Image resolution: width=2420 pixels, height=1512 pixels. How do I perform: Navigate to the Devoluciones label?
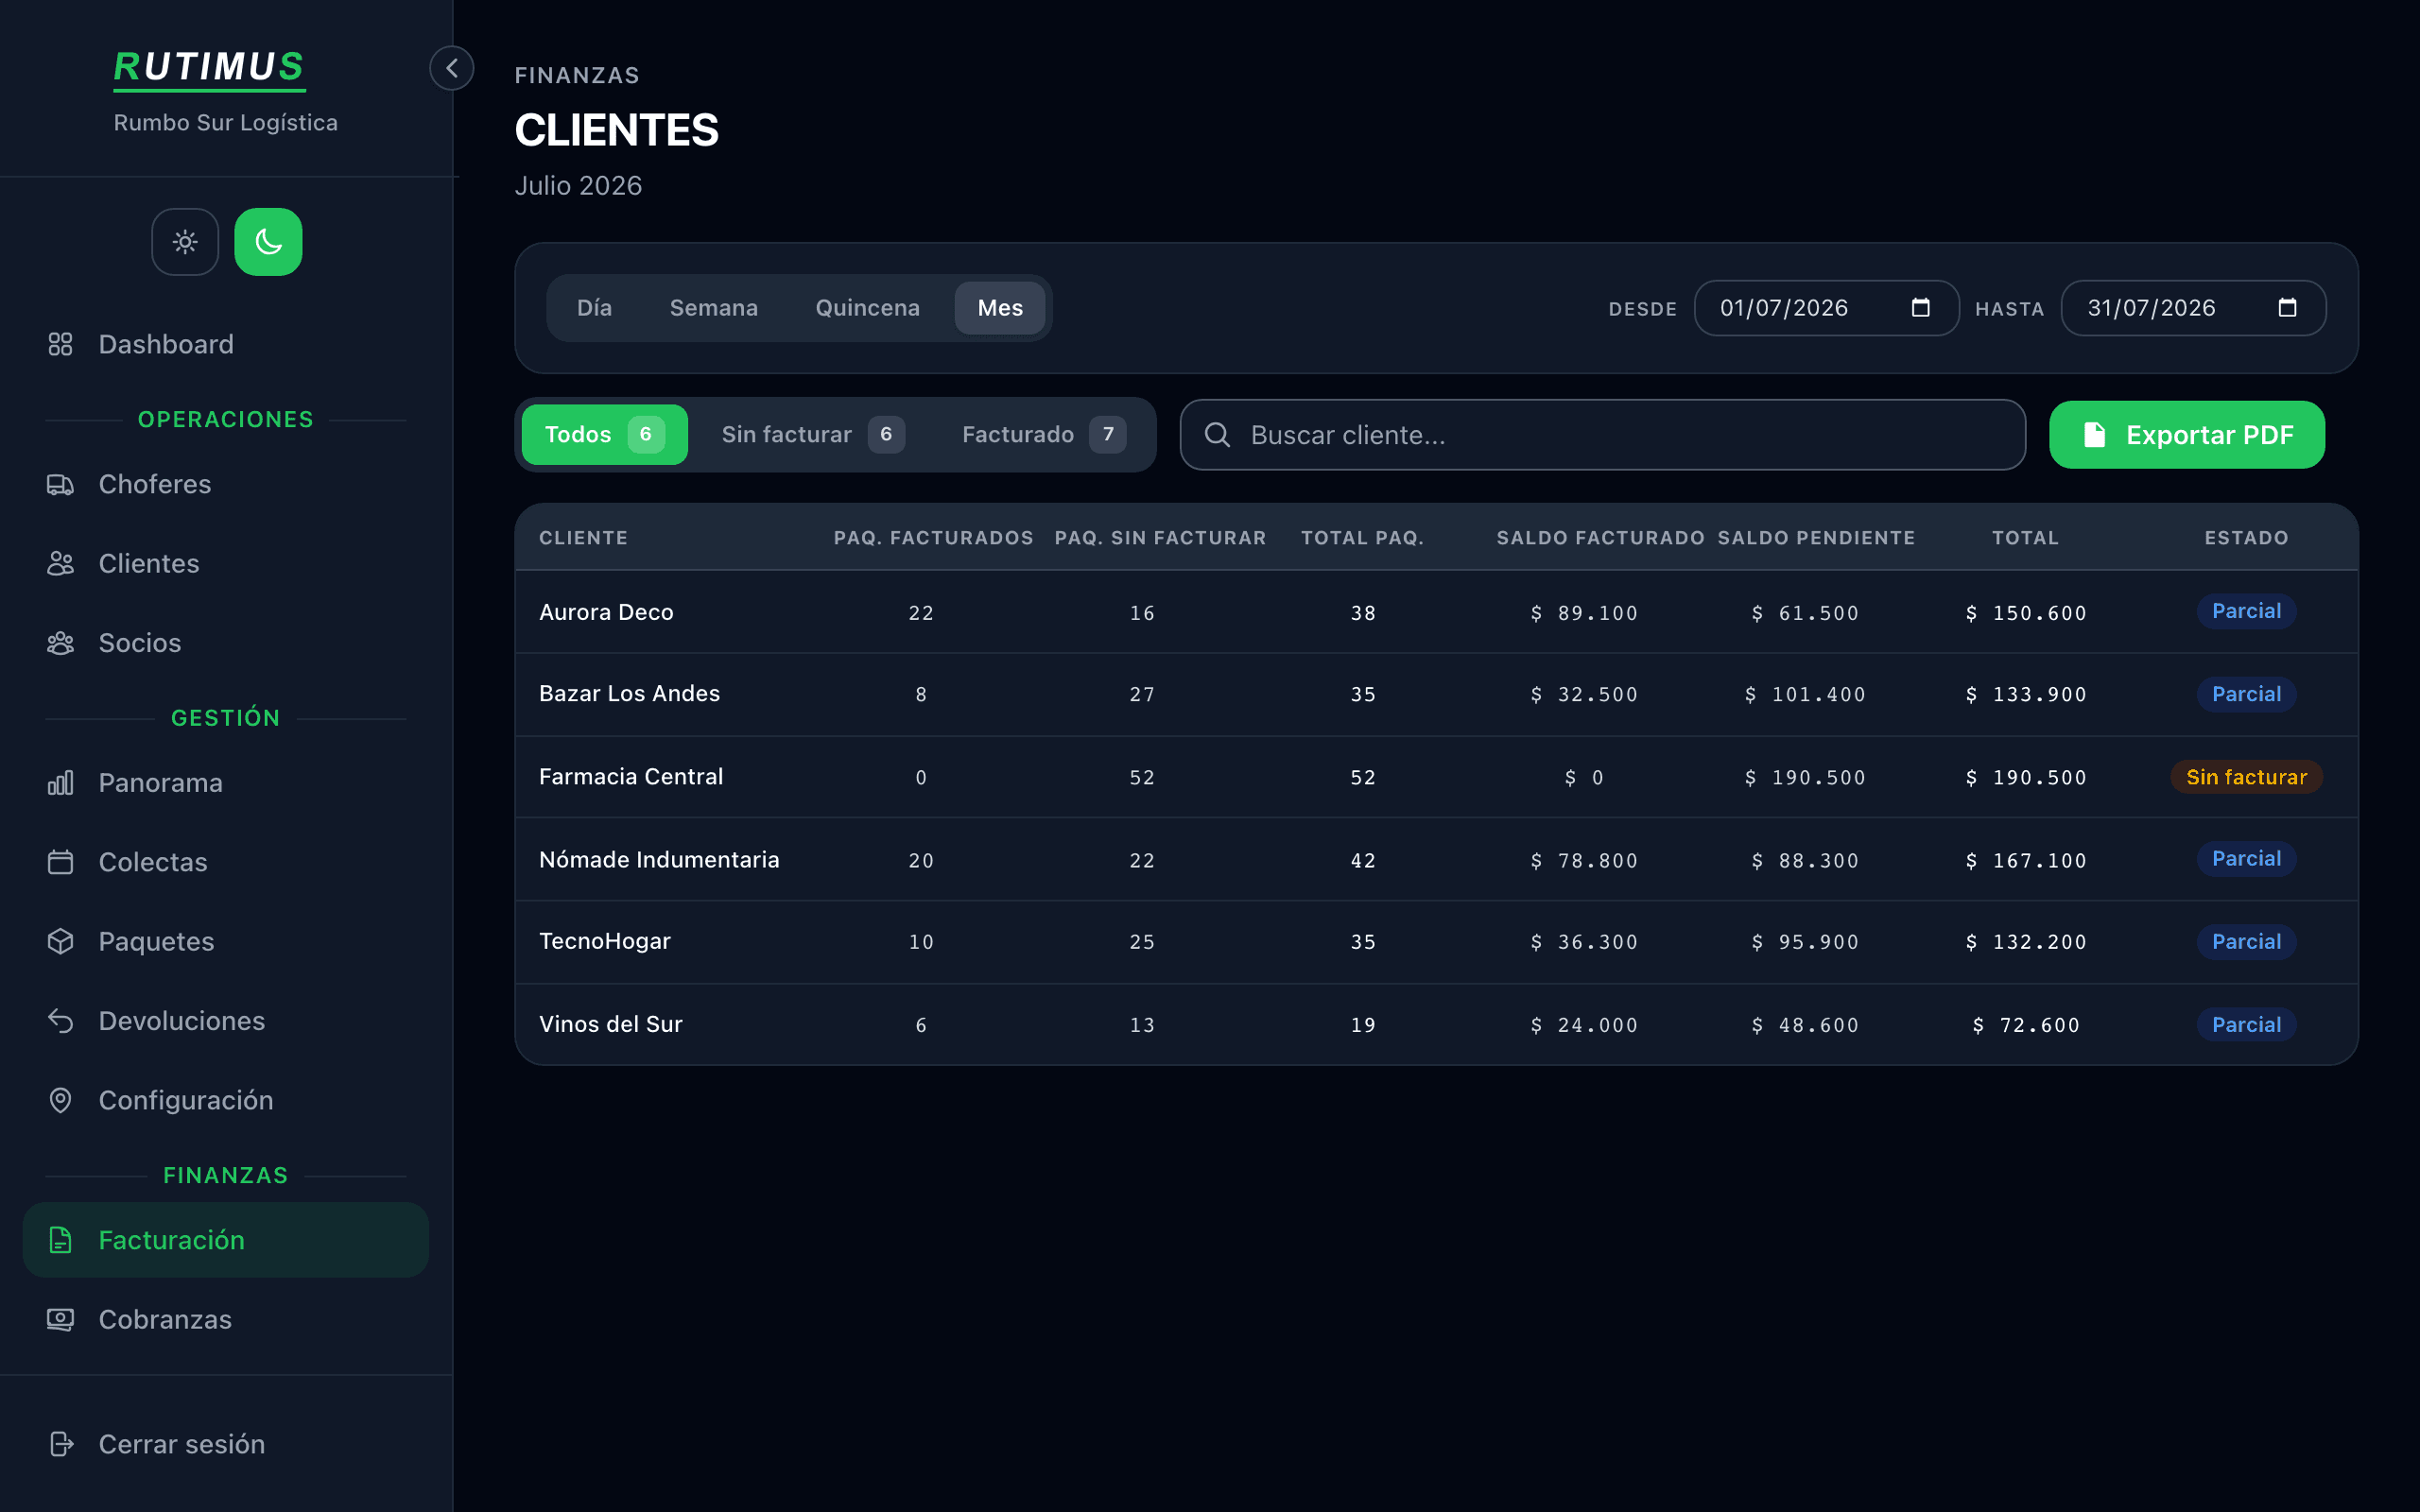[182, 1021]
